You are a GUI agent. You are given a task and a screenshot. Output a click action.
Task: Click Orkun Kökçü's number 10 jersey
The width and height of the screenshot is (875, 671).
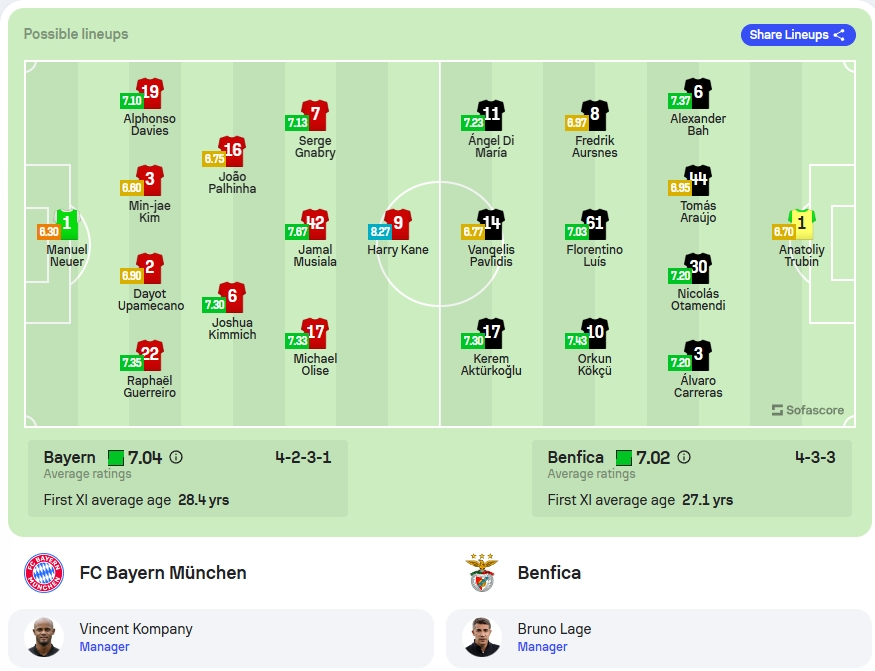tap(595, 333)
